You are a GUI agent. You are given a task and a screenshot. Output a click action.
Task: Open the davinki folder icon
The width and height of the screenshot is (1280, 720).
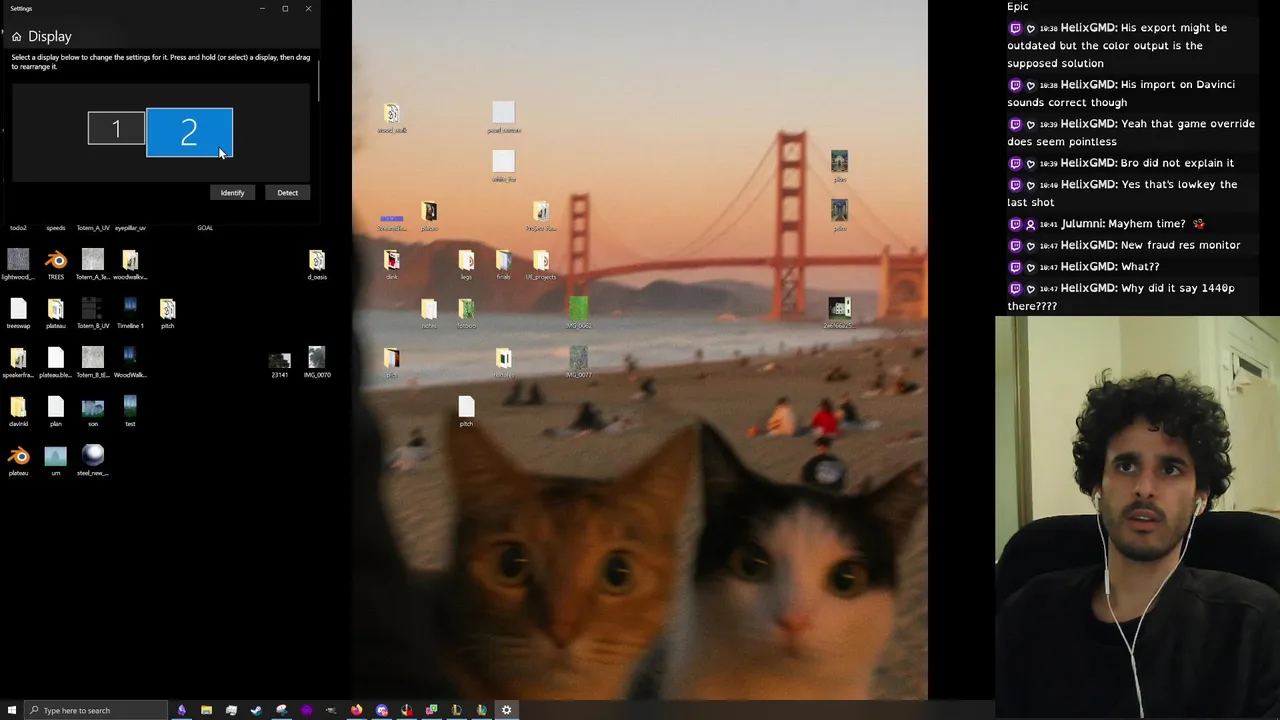tap(18, 407)
